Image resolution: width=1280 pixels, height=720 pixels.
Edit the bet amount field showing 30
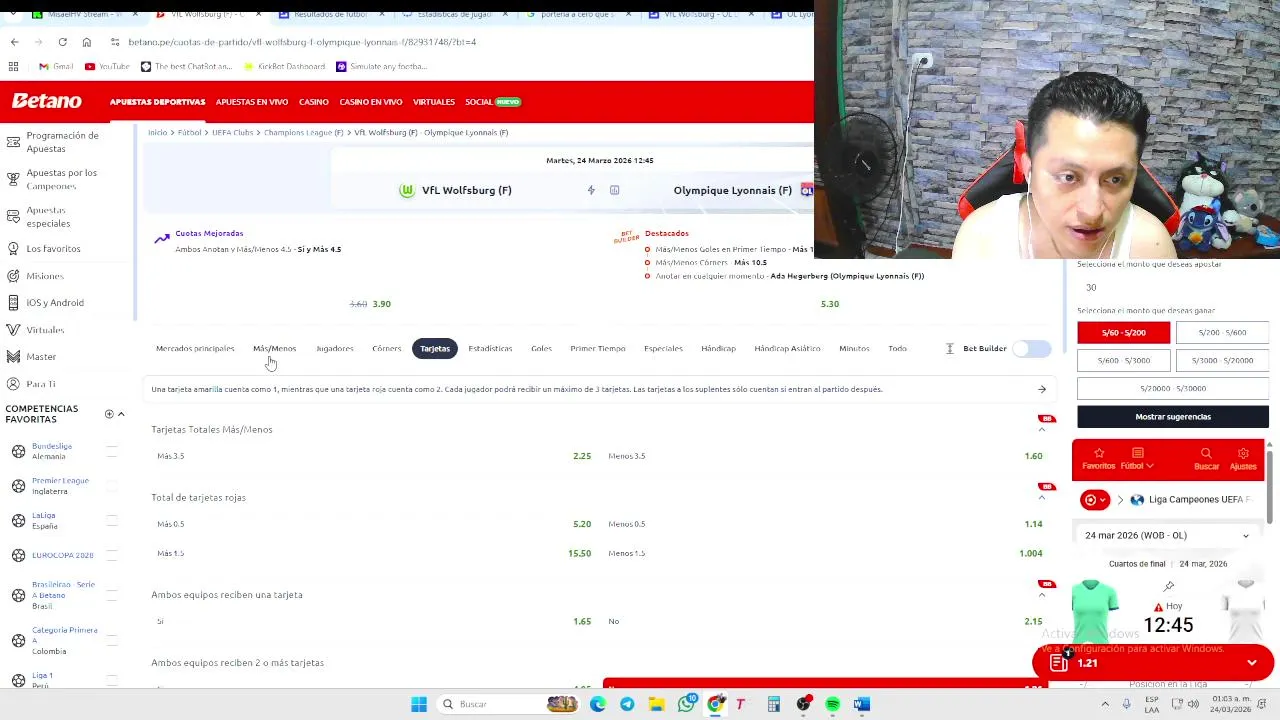1172,287
